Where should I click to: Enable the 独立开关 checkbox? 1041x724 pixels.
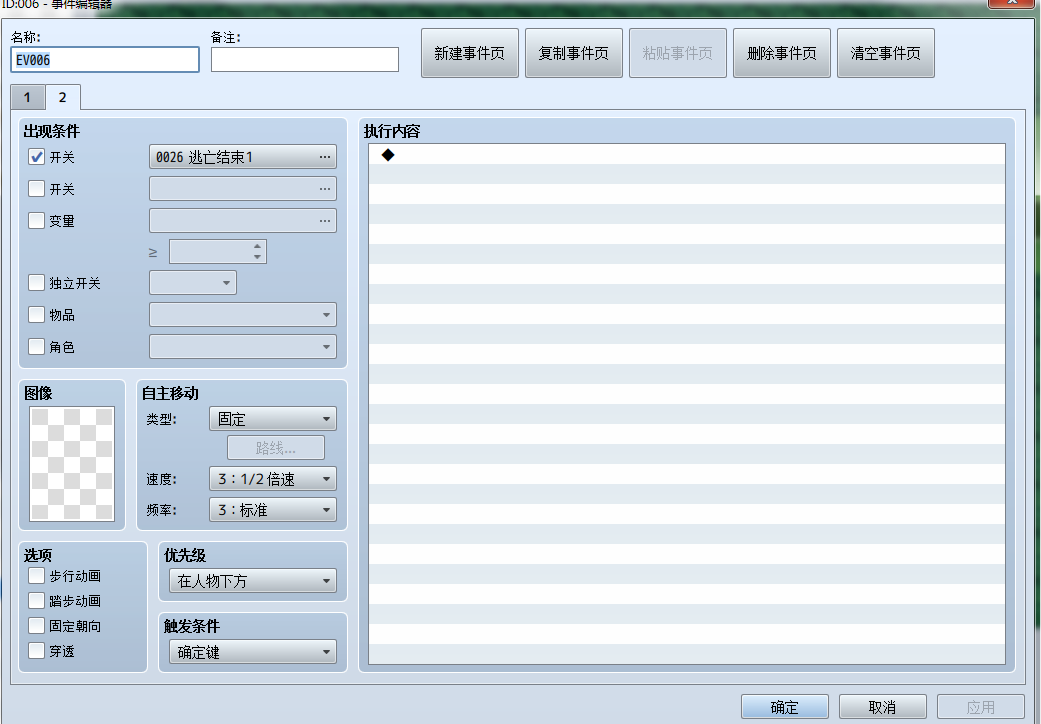pyautogui.click(x=37, y=283)
